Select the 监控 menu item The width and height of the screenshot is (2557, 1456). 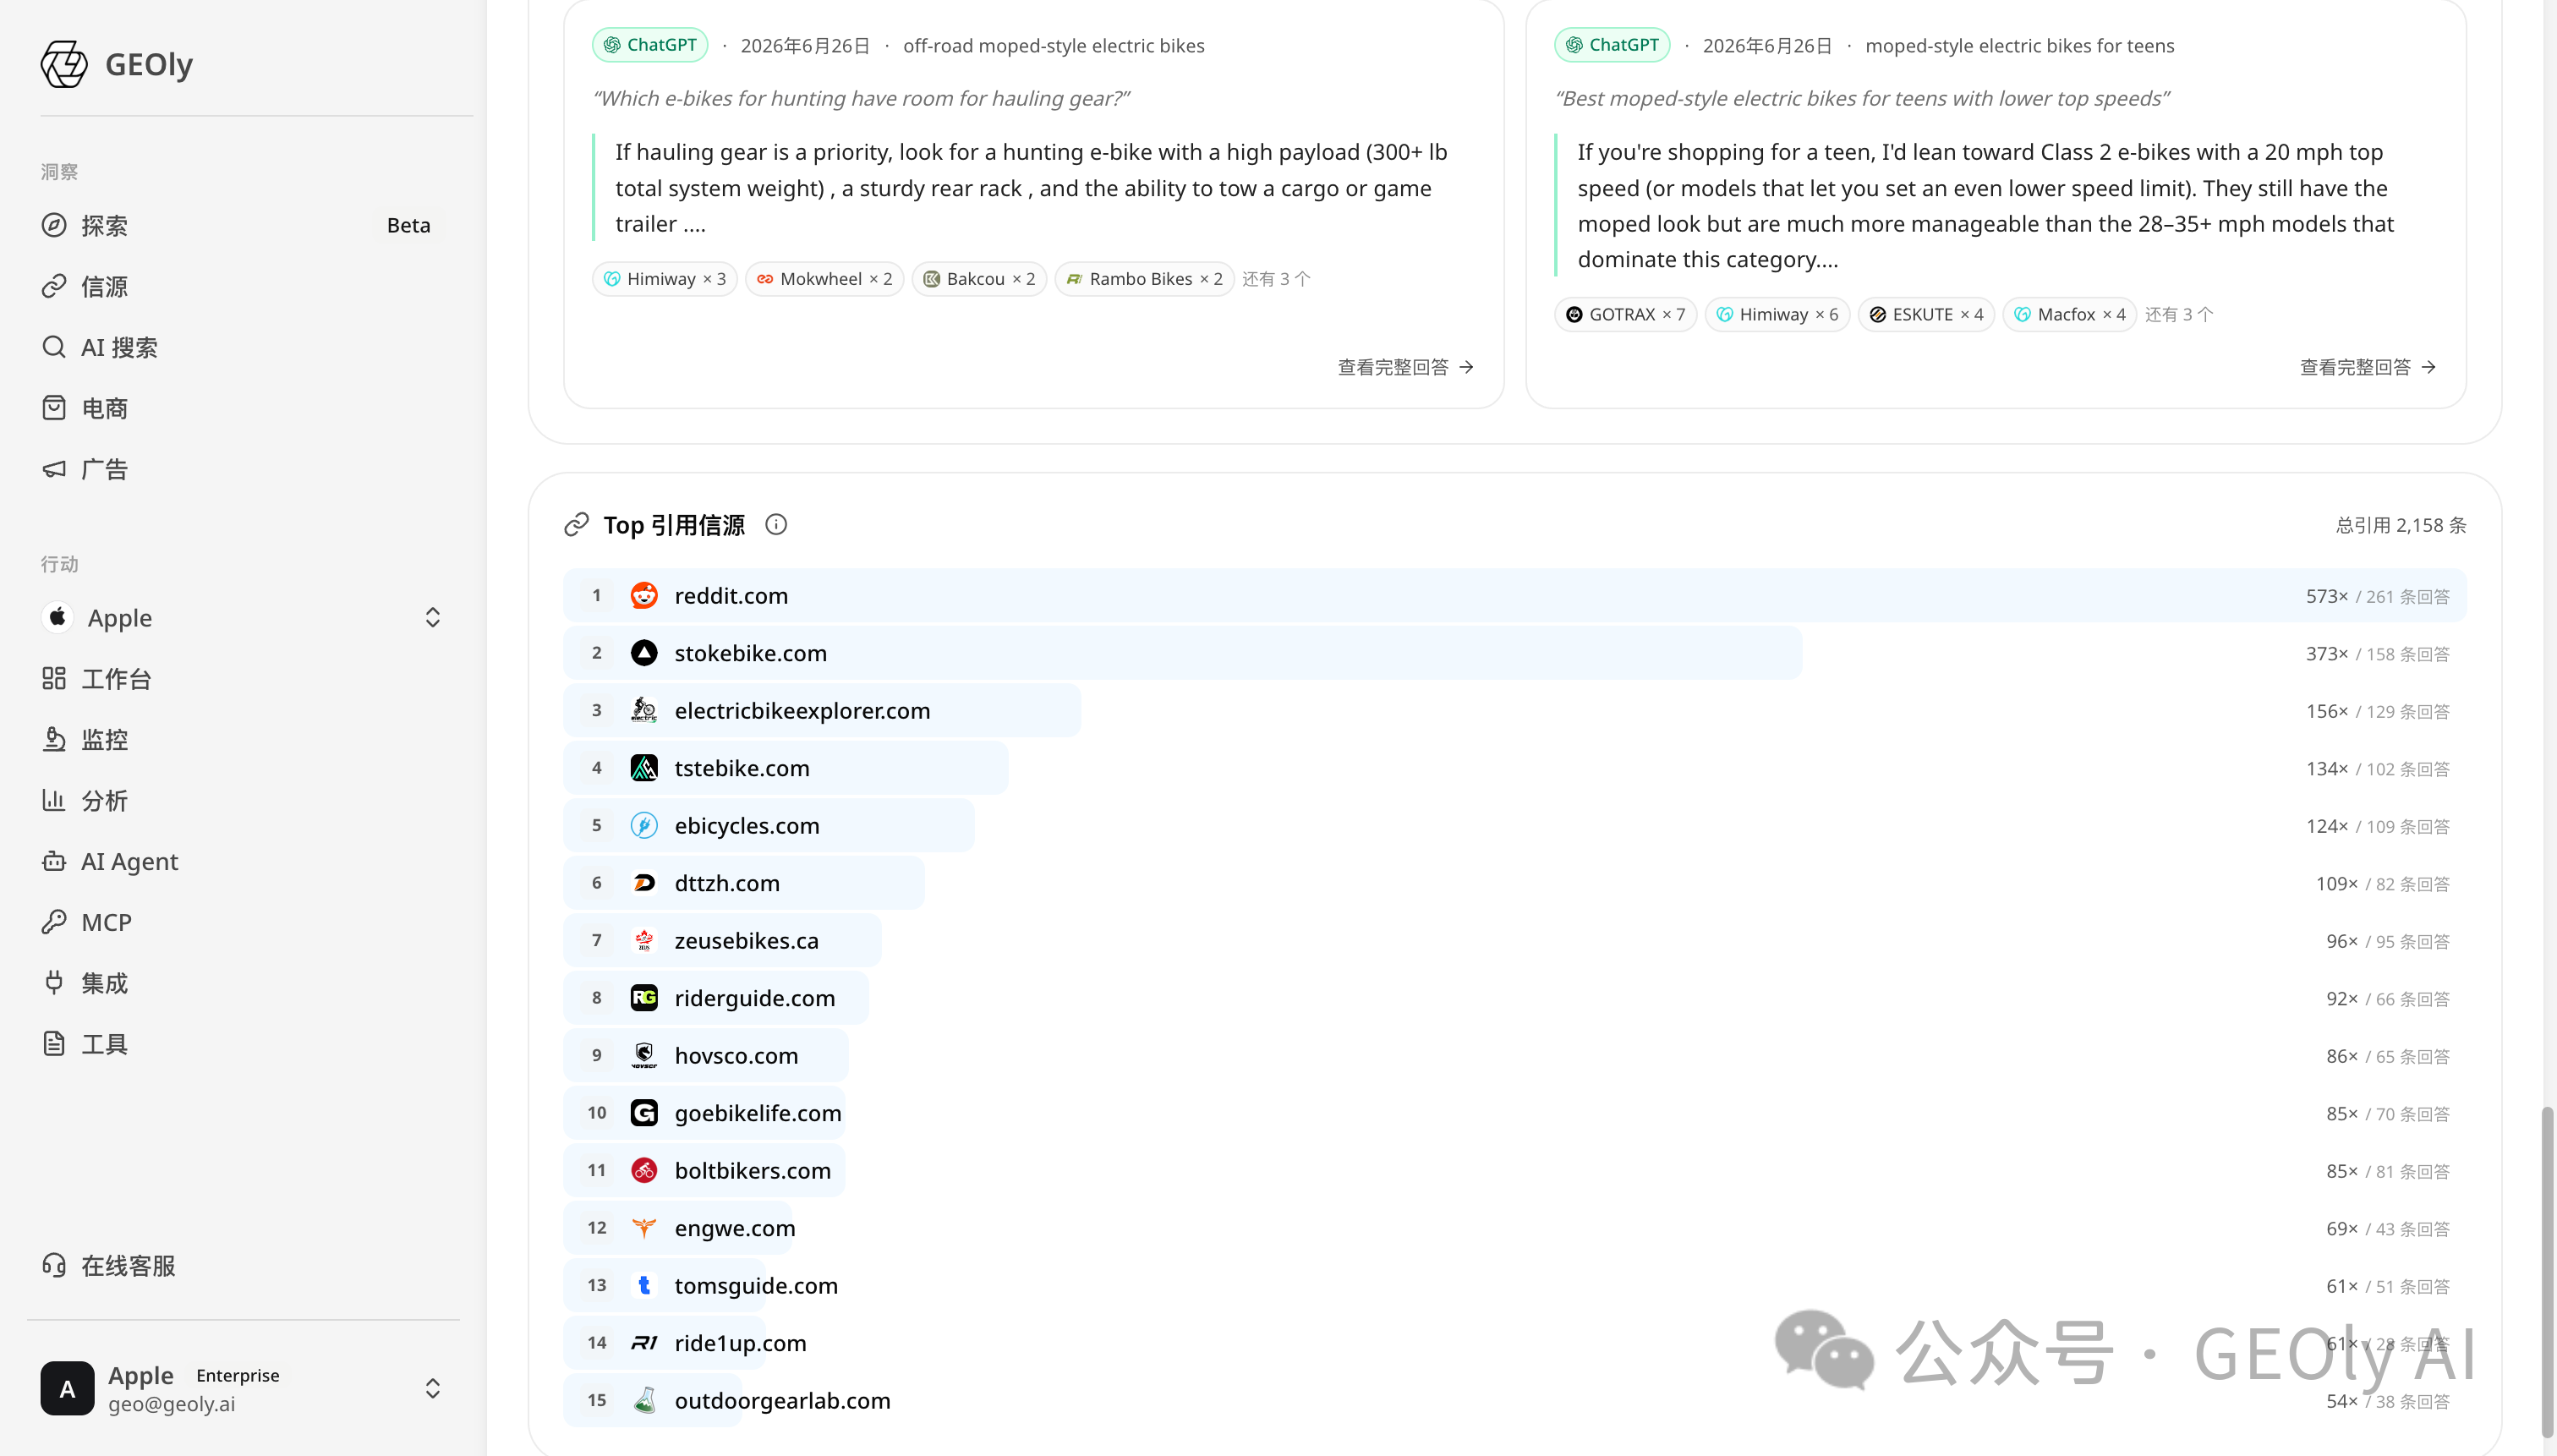(243, 739)
